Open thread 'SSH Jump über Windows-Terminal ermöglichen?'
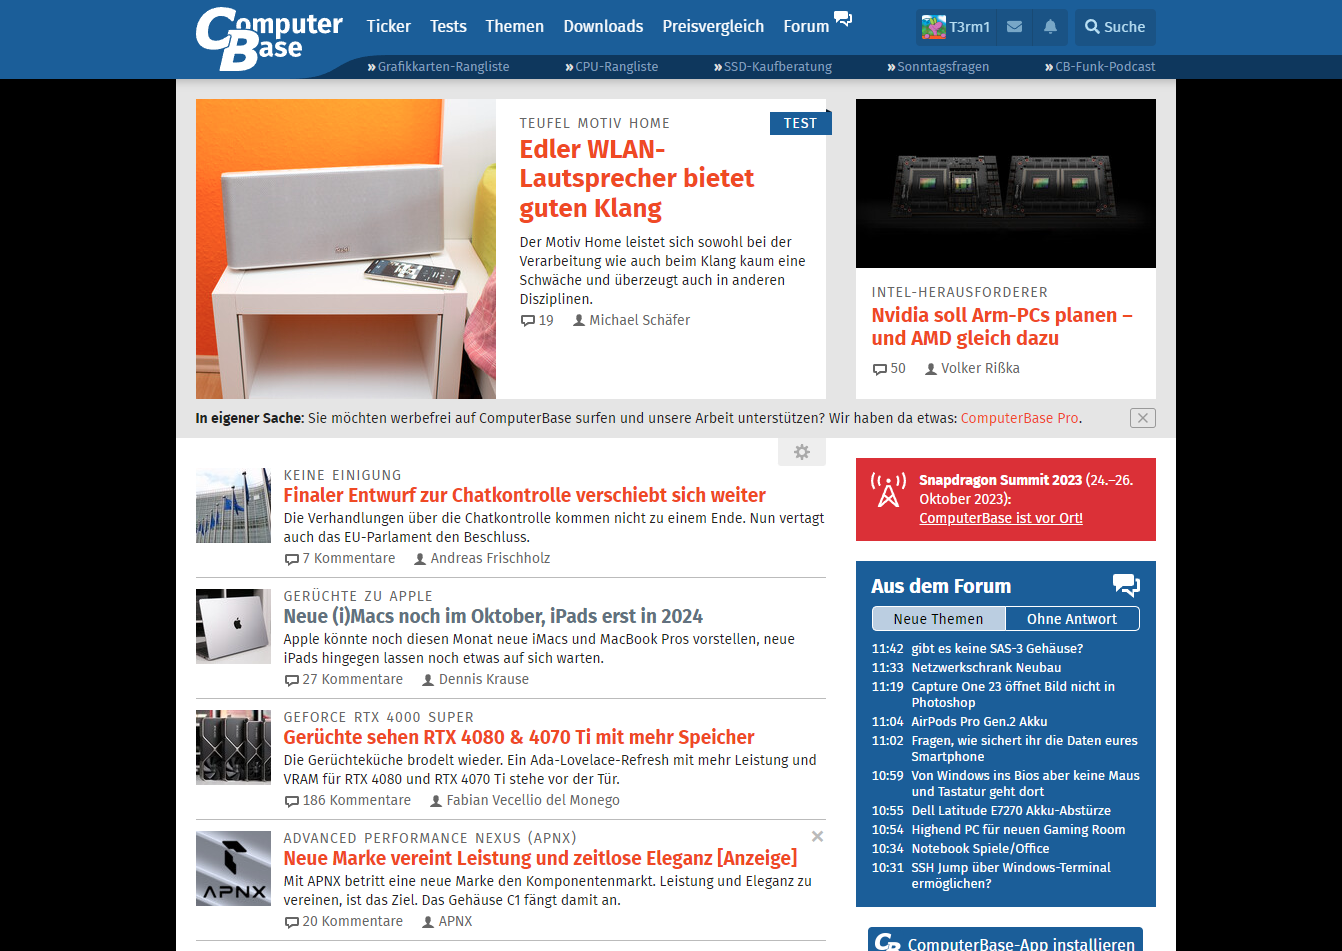 click(x=1011, y=875)
